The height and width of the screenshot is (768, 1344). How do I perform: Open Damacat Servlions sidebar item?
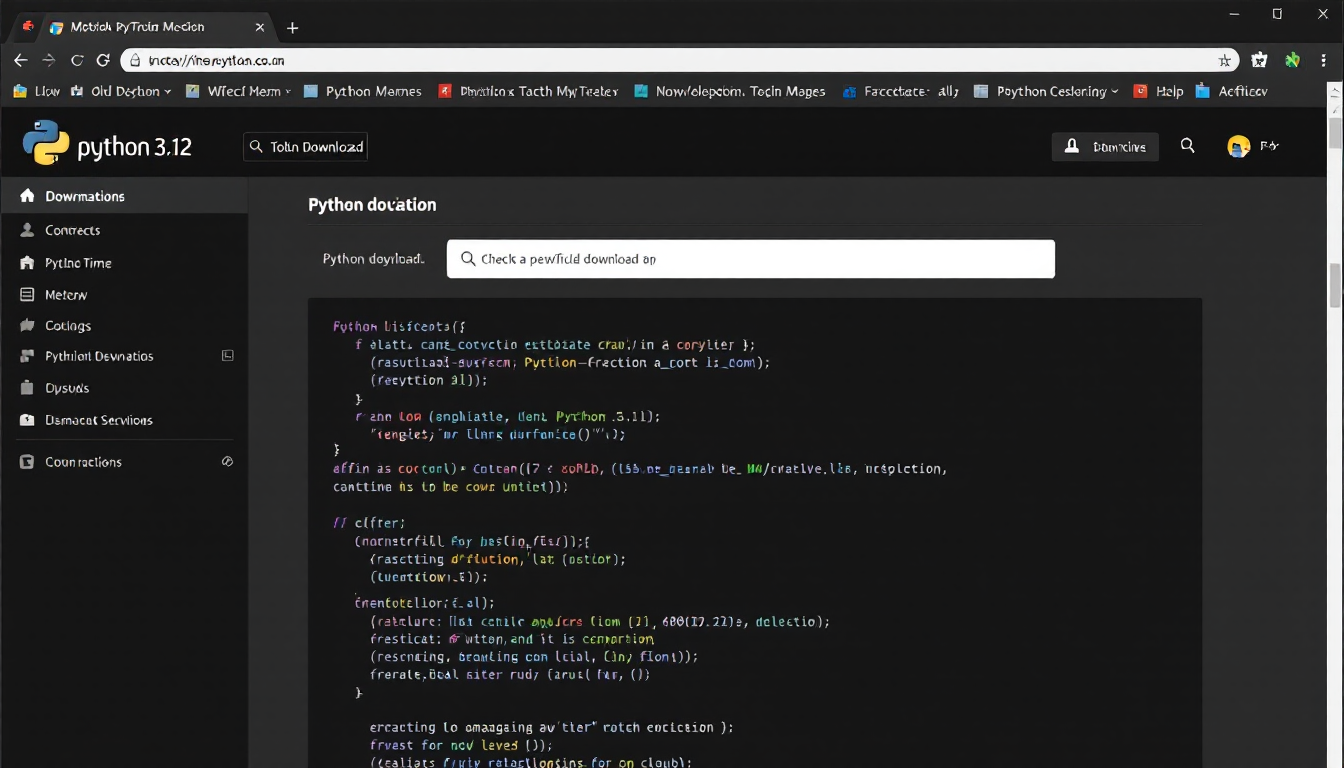(x=98, y=420)
